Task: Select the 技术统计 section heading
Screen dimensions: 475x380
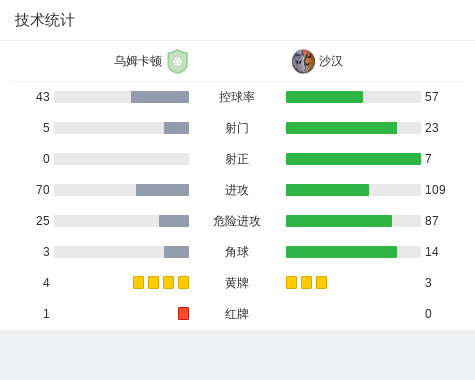Action: tap(45, 20)
